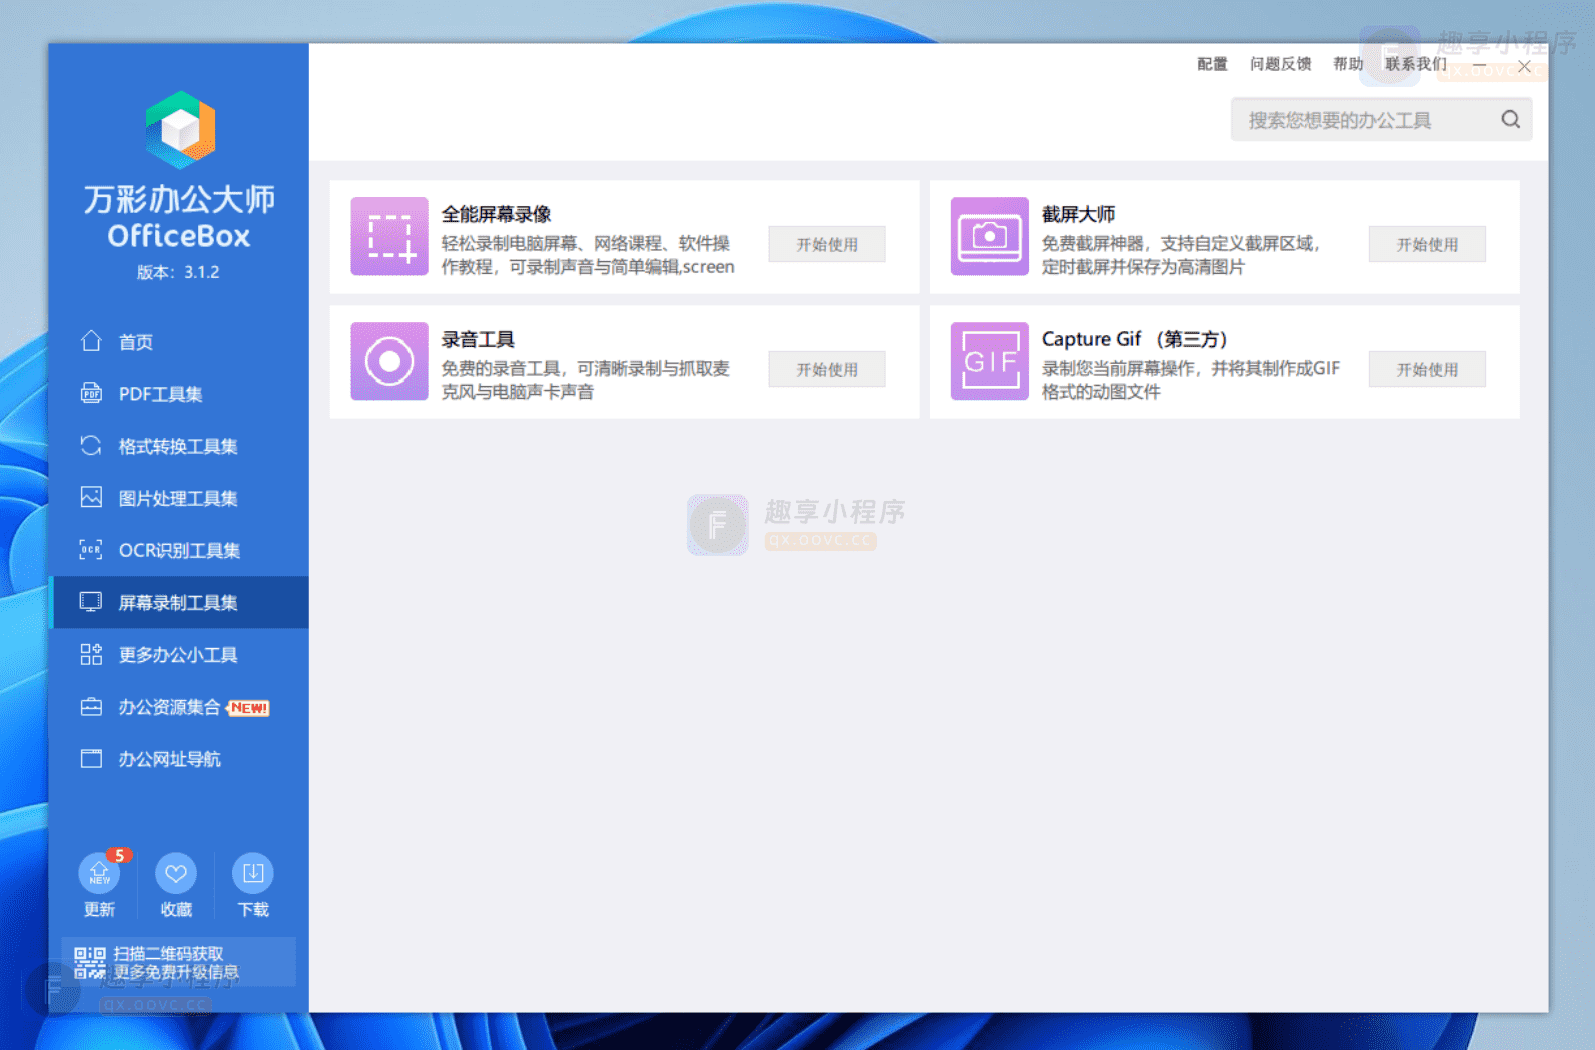The image size is (1595, 1050).
Task: Start using 录音工具 via 开始使用
Action: 827,369
